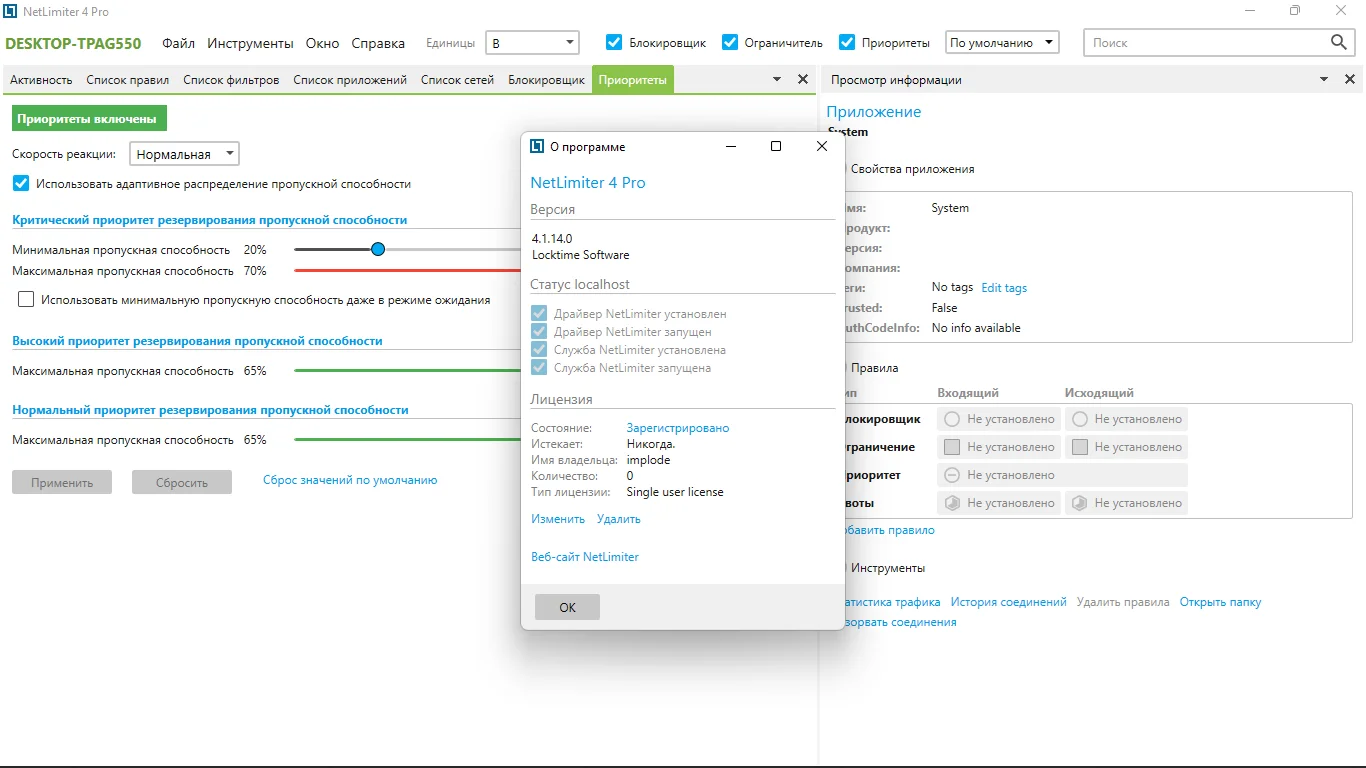Click 'Приоритеты включены' green button
The width and height of the screenshot is (1366, 768).
pyautogui.click(x=90, y=118)
